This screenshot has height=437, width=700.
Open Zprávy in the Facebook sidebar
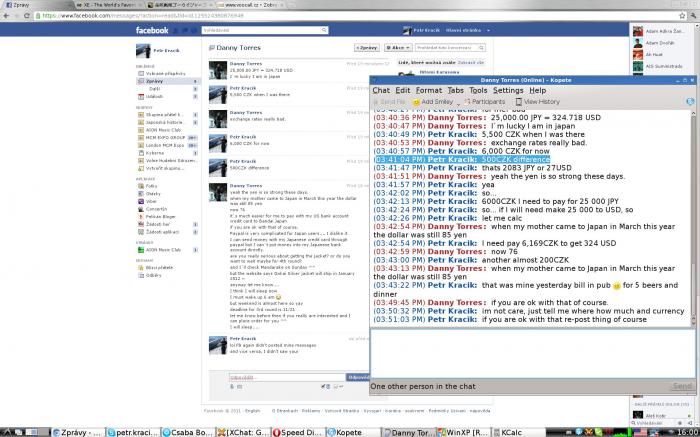(168, 81)
